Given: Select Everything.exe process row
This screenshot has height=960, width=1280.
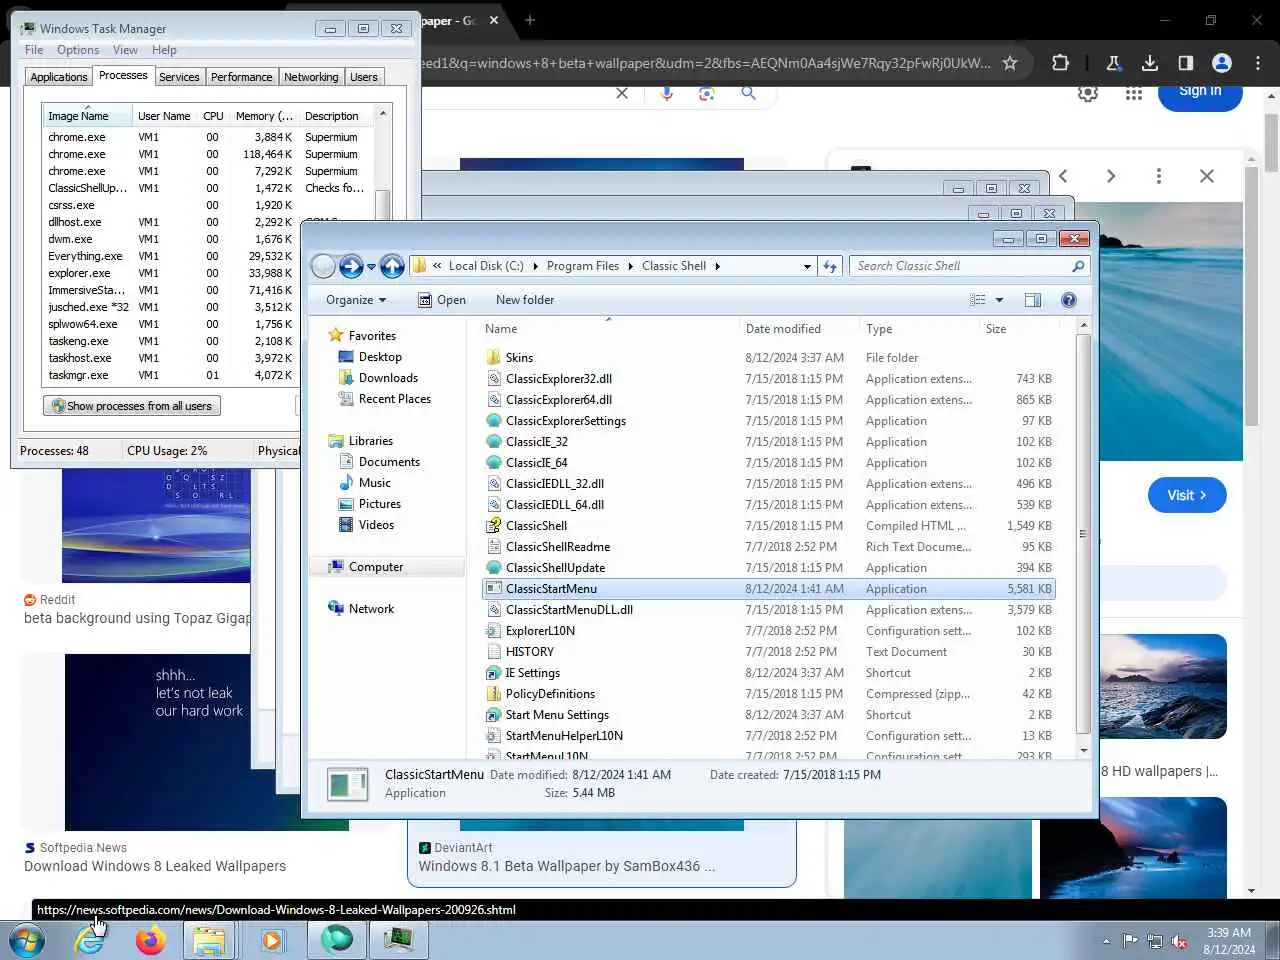Looking at the screenshot, I should [x=208, y=256].
